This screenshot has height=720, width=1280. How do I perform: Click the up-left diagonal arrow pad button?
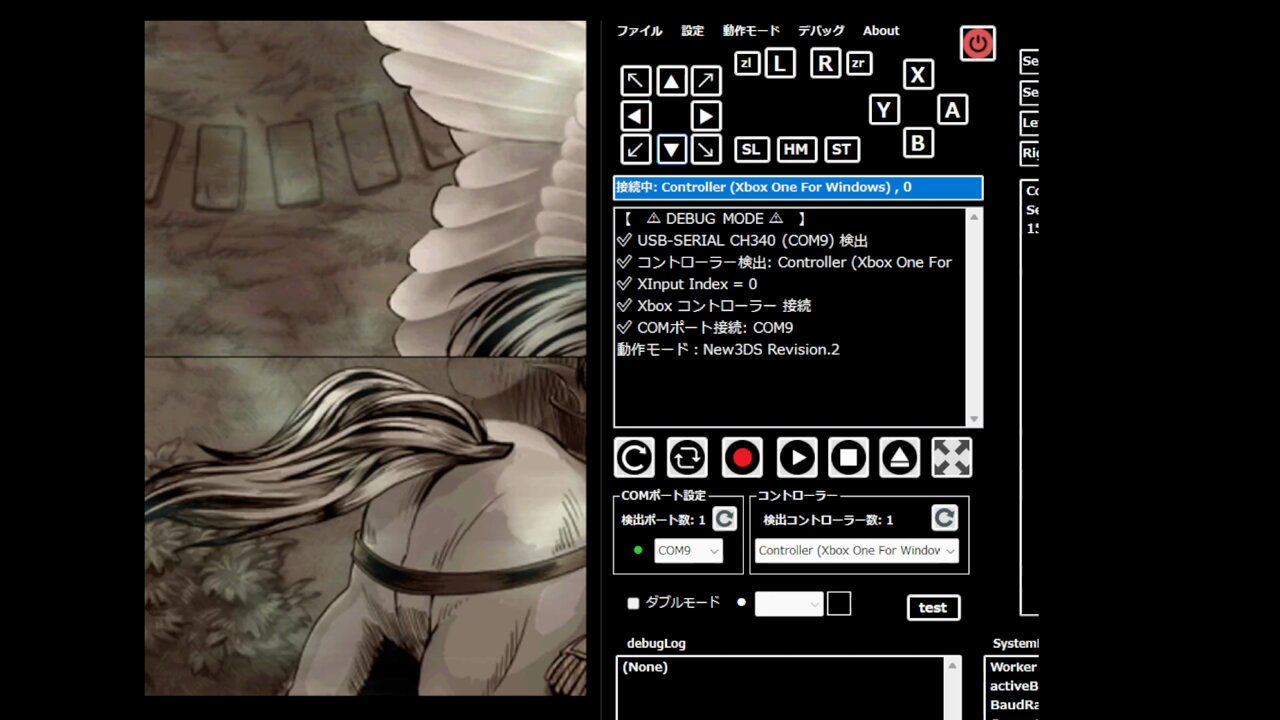coord(636,81)
